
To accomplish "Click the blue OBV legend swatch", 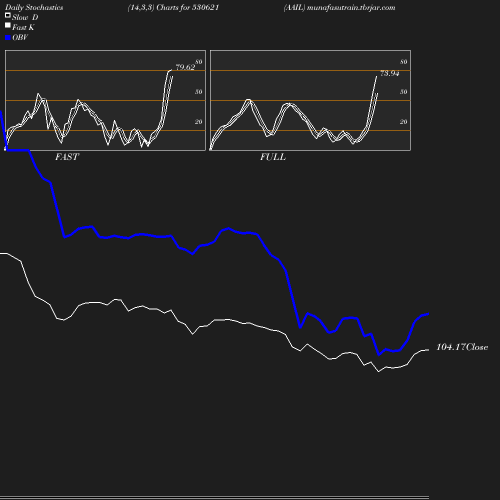I will [8, 38].
